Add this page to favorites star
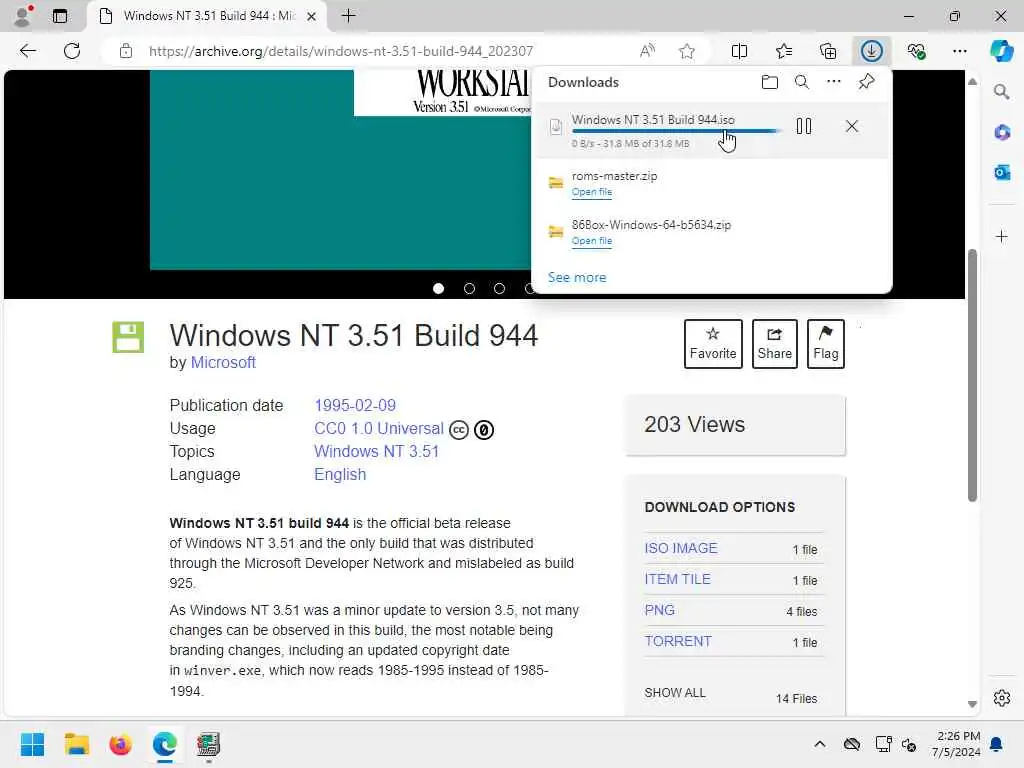 tap(686, 51)
